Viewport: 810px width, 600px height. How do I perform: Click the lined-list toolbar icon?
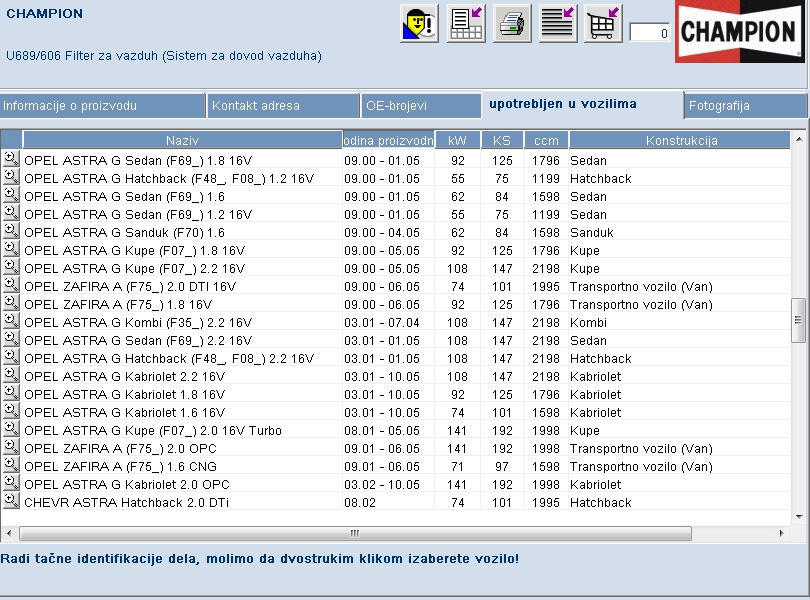coord(558,23)
